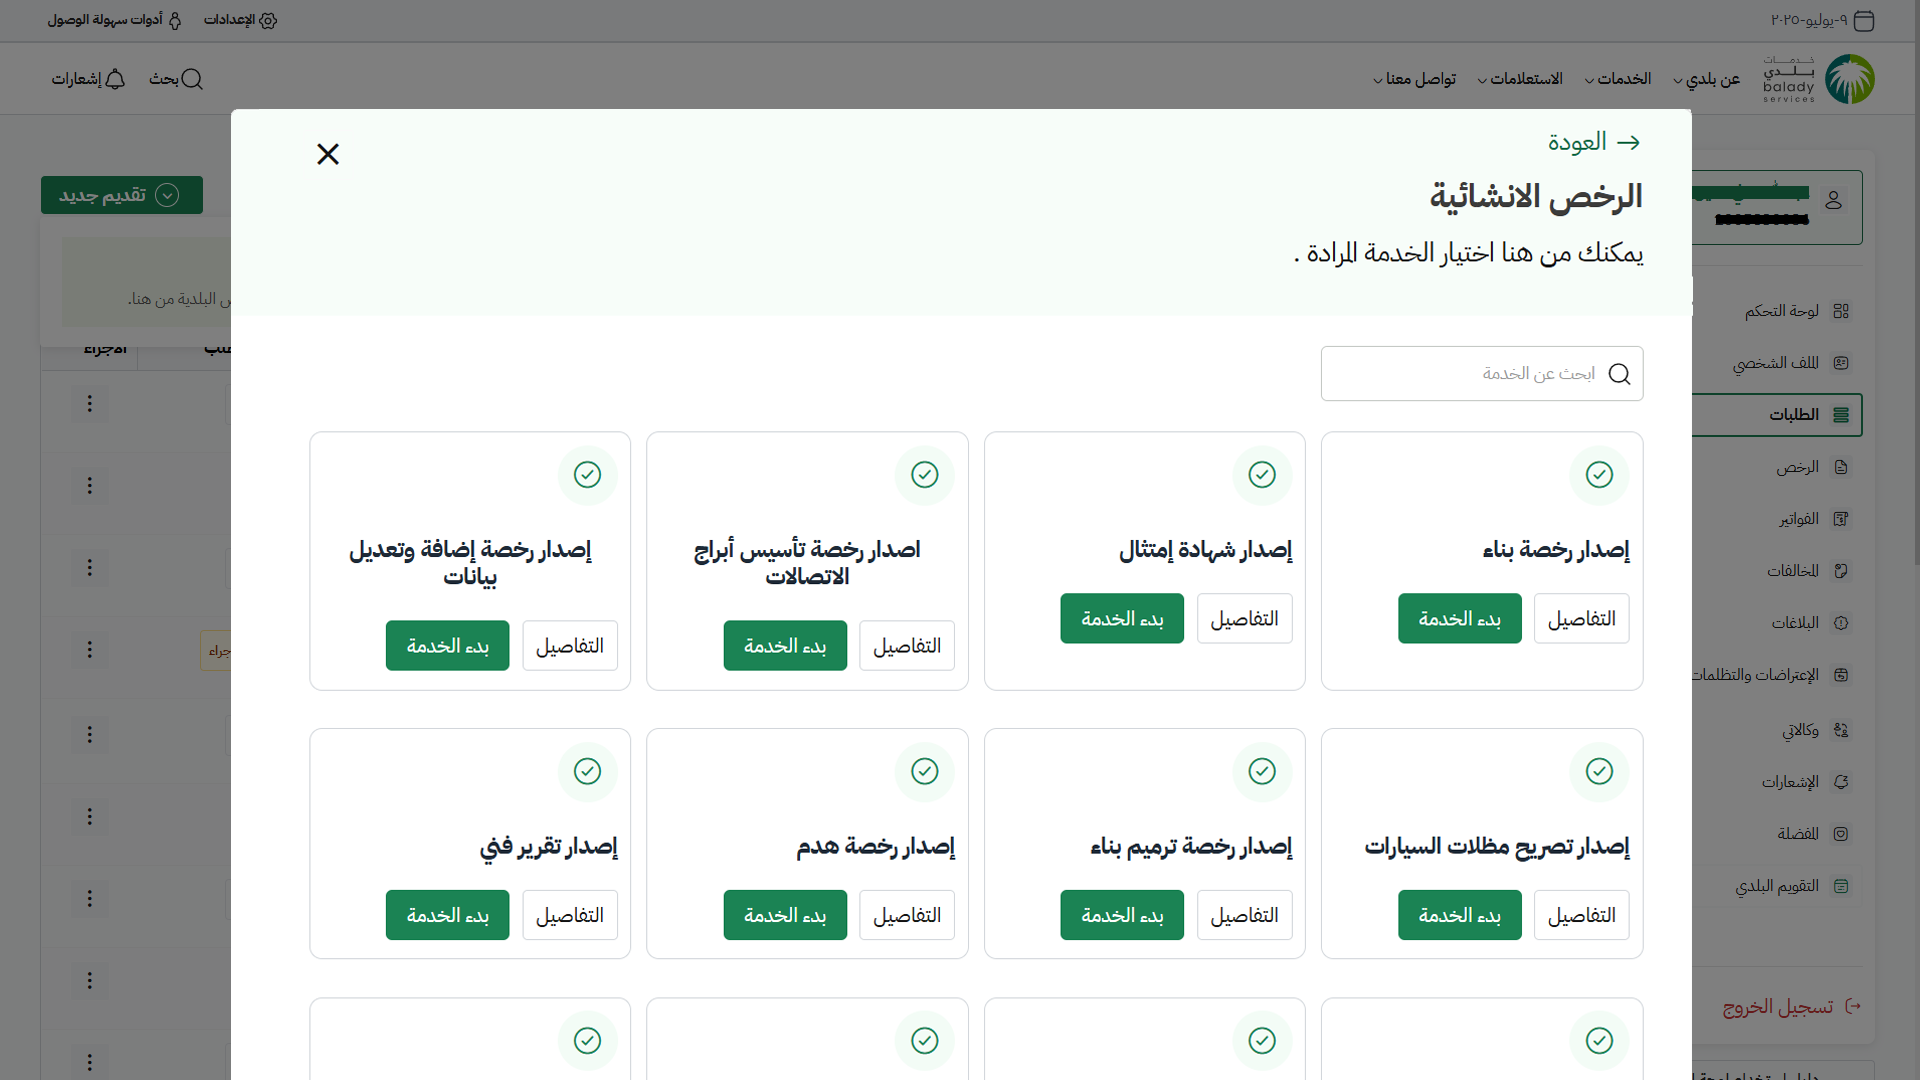Open notifications bell icon
Image resolution: width=1920 pixels, height=1080 pixels.
[x=115, y=79]
